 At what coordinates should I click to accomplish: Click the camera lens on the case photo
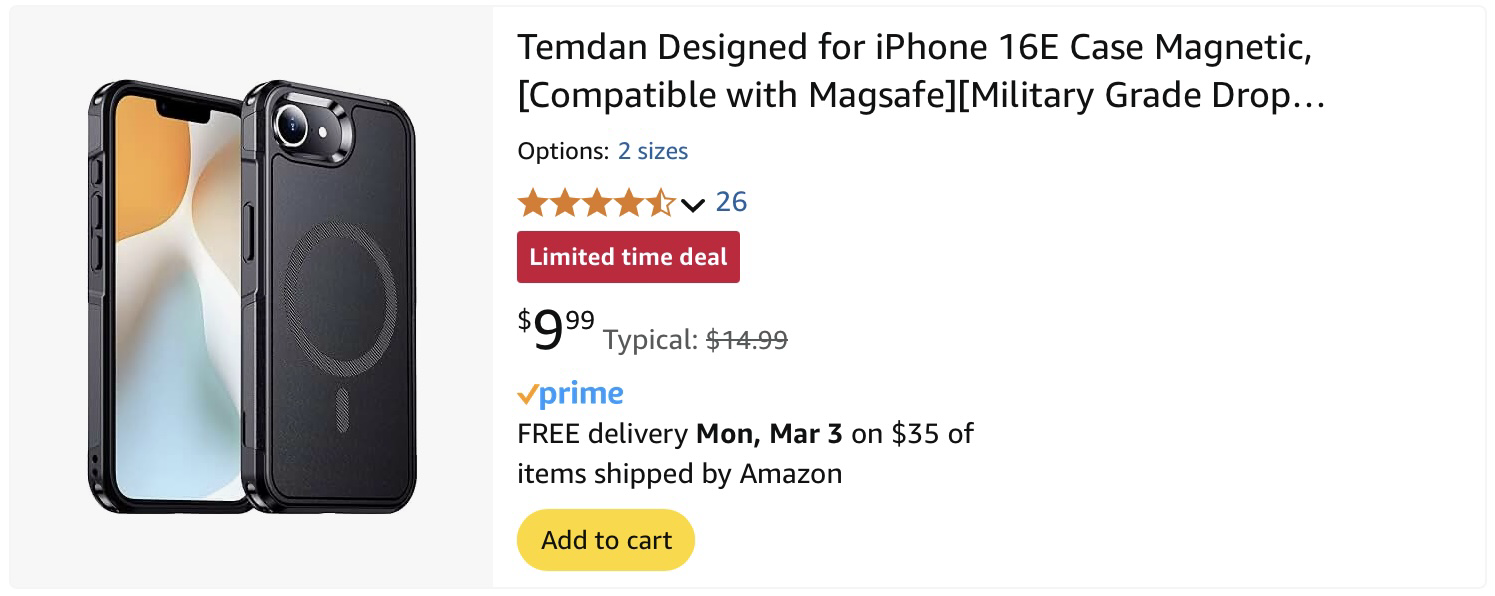[x=292, y=123]
